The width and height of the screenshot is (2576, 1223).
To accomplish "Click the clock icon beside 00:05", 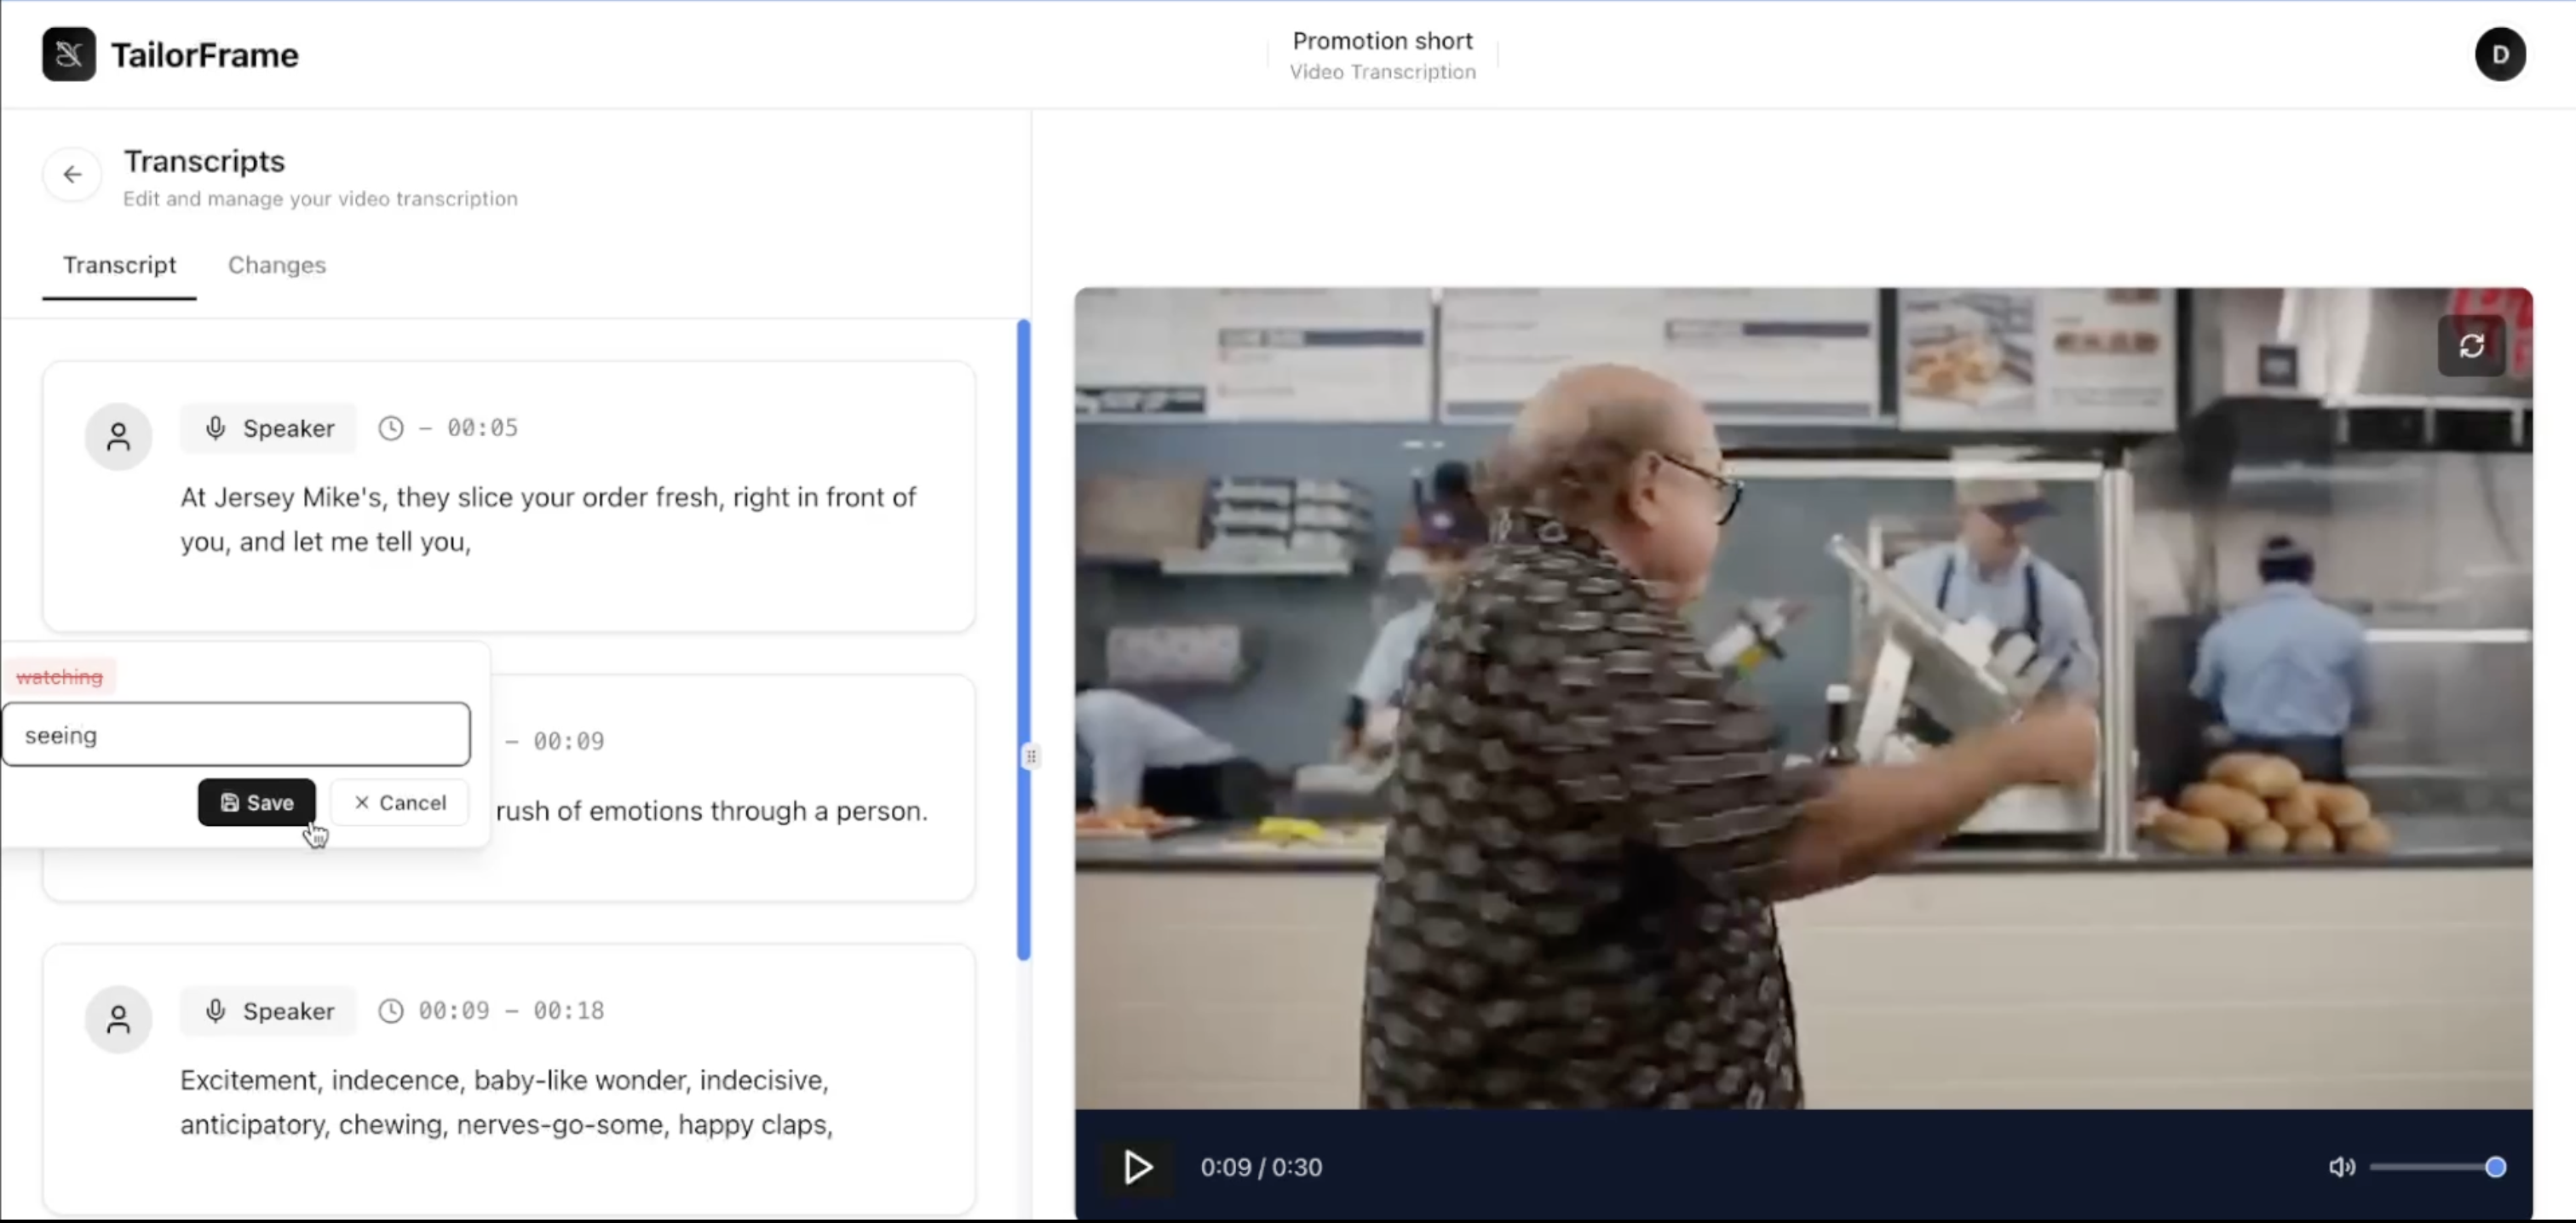I will tap(391, 429).
